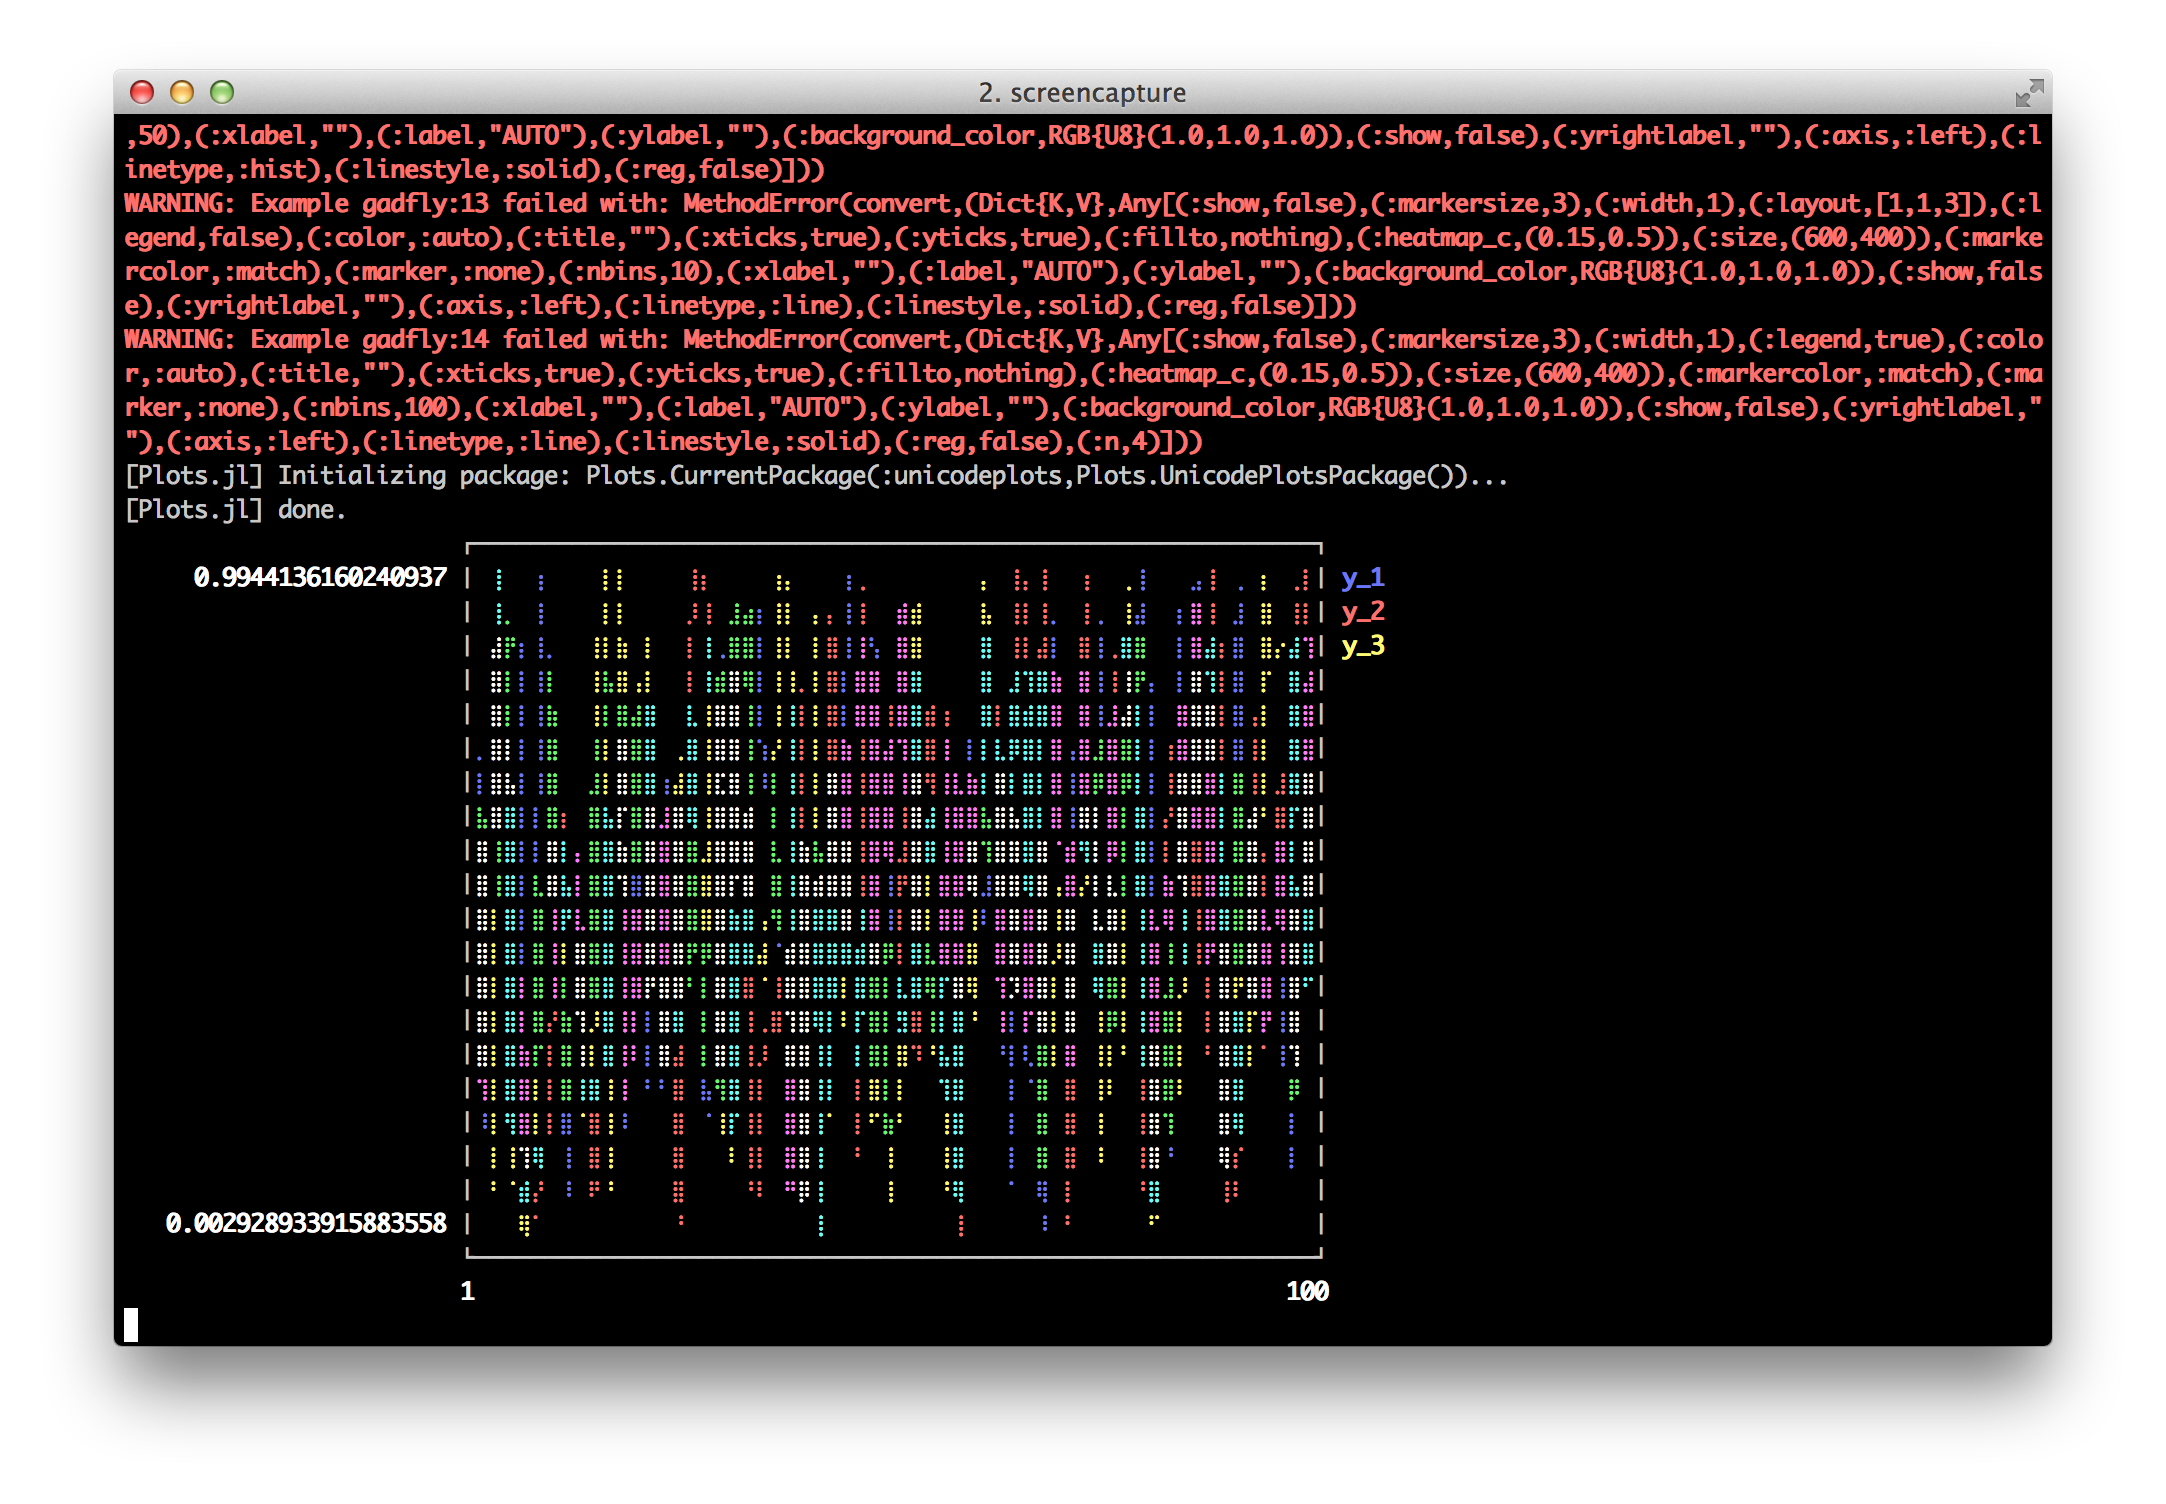Viewport: 2166px width, 1504px height.
Task: Click the y_2 legend label
Action: (1362, 612)
